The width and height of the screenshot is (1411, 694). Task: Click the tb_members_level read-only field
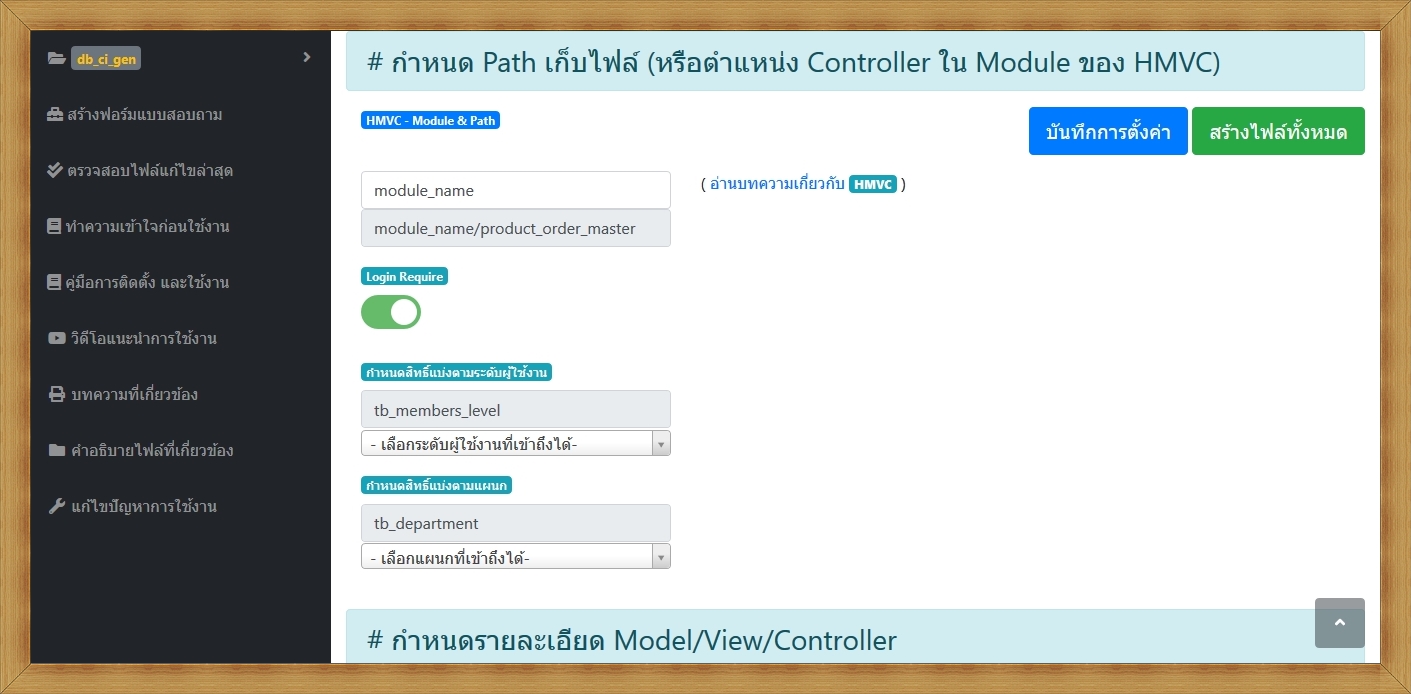tap(515, 410)
